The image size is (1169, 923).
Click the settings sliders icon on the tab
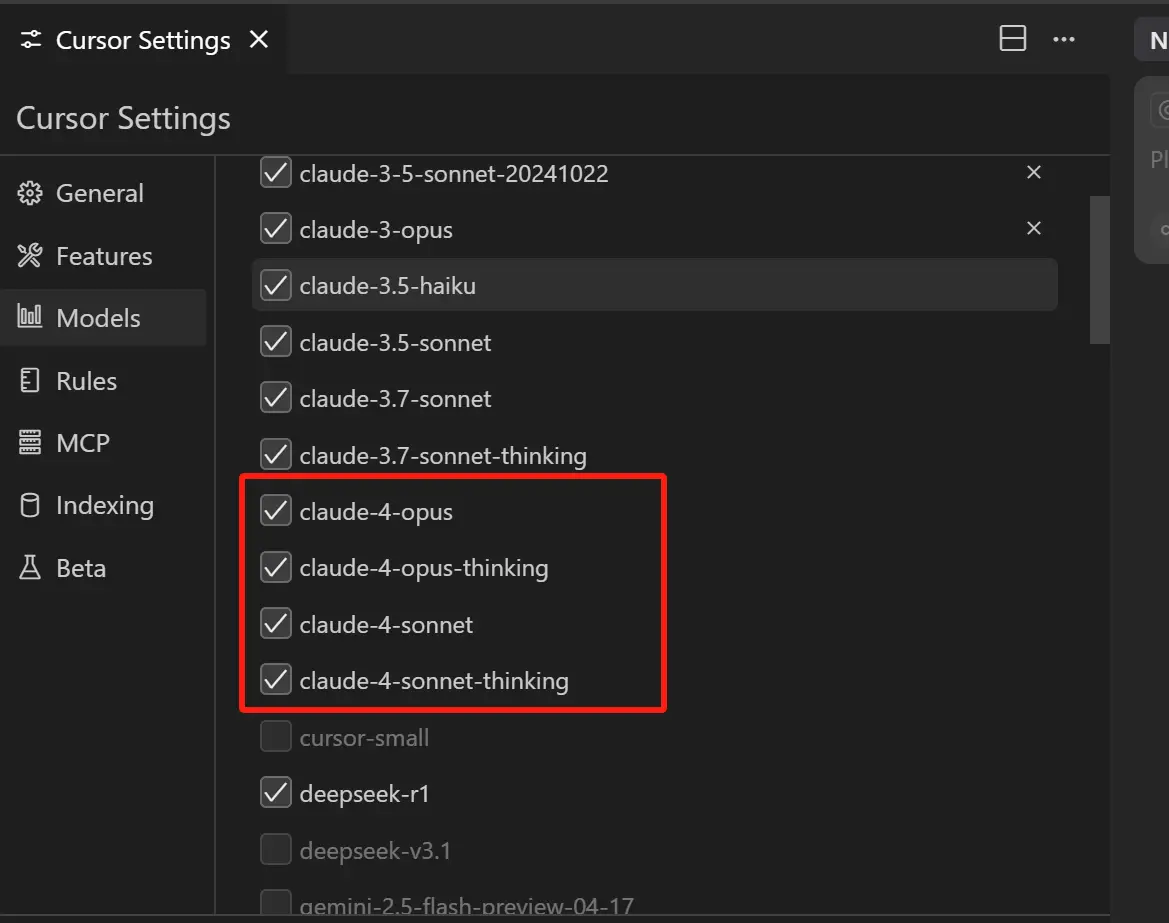click(x=31, y=40)
